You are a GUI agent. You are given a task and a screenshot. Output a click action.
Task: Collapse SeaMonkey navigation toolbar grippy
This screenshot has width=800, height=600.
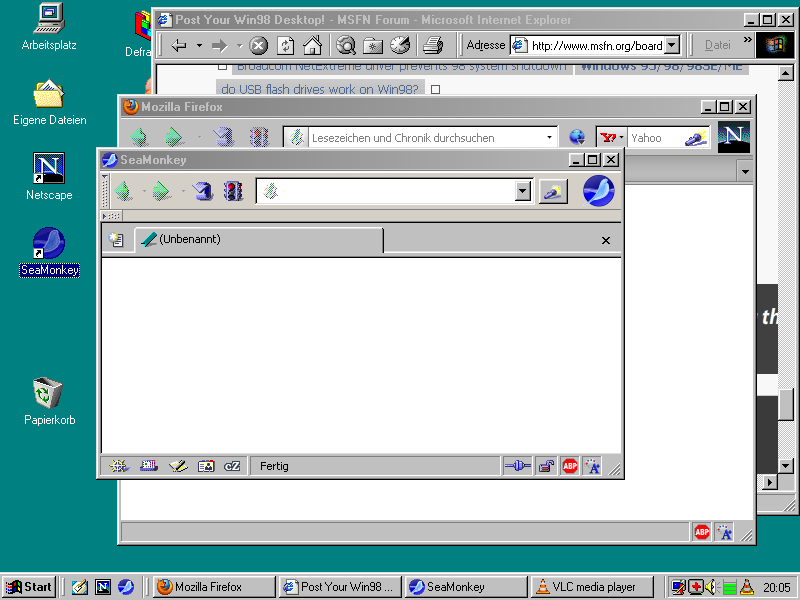[x=105, y=191]
